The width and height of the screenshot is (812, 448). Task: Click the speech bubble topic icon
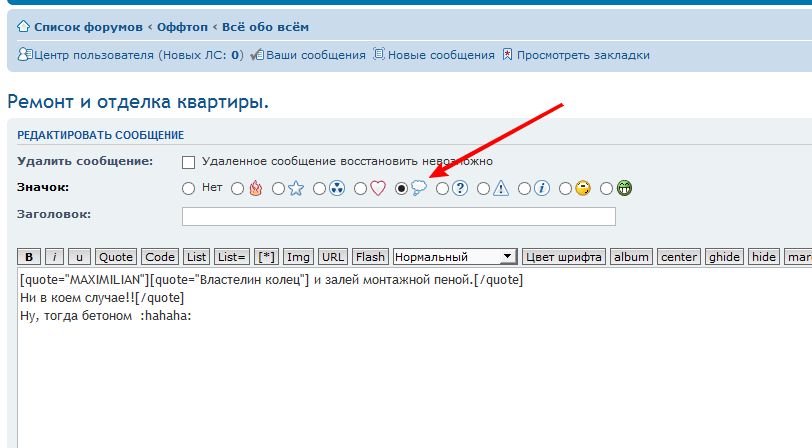(x=419, y=188)
